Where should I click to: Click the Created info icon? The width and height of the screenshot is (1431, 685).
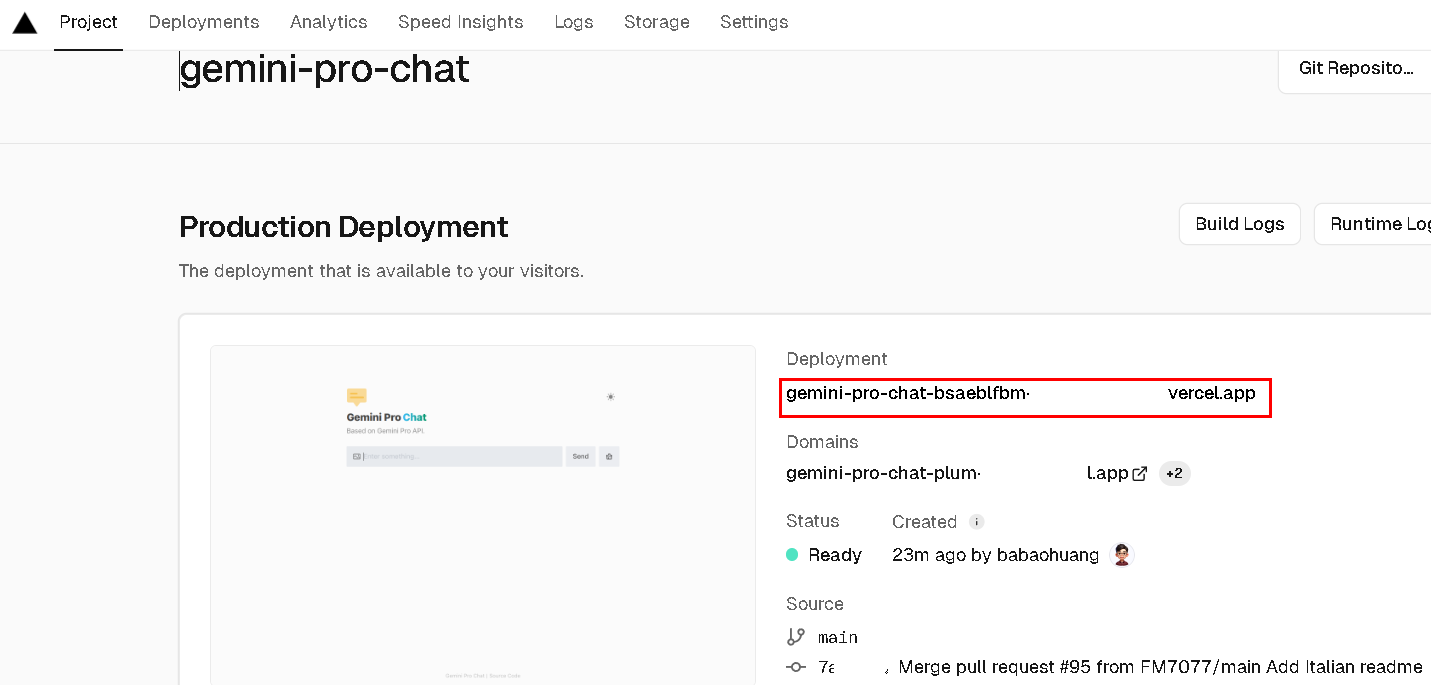(977, 522)
